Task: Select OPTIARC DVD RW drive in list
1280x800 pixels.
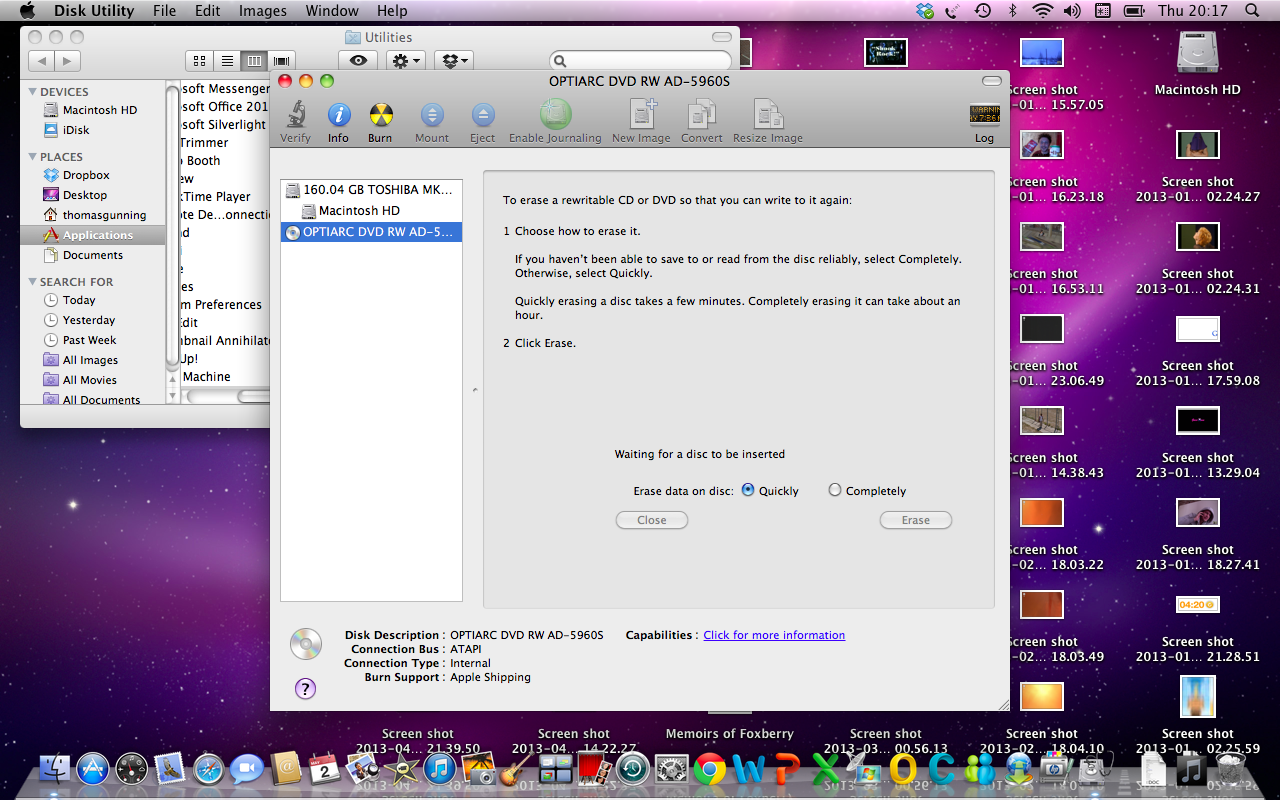Action: (371, 232)
